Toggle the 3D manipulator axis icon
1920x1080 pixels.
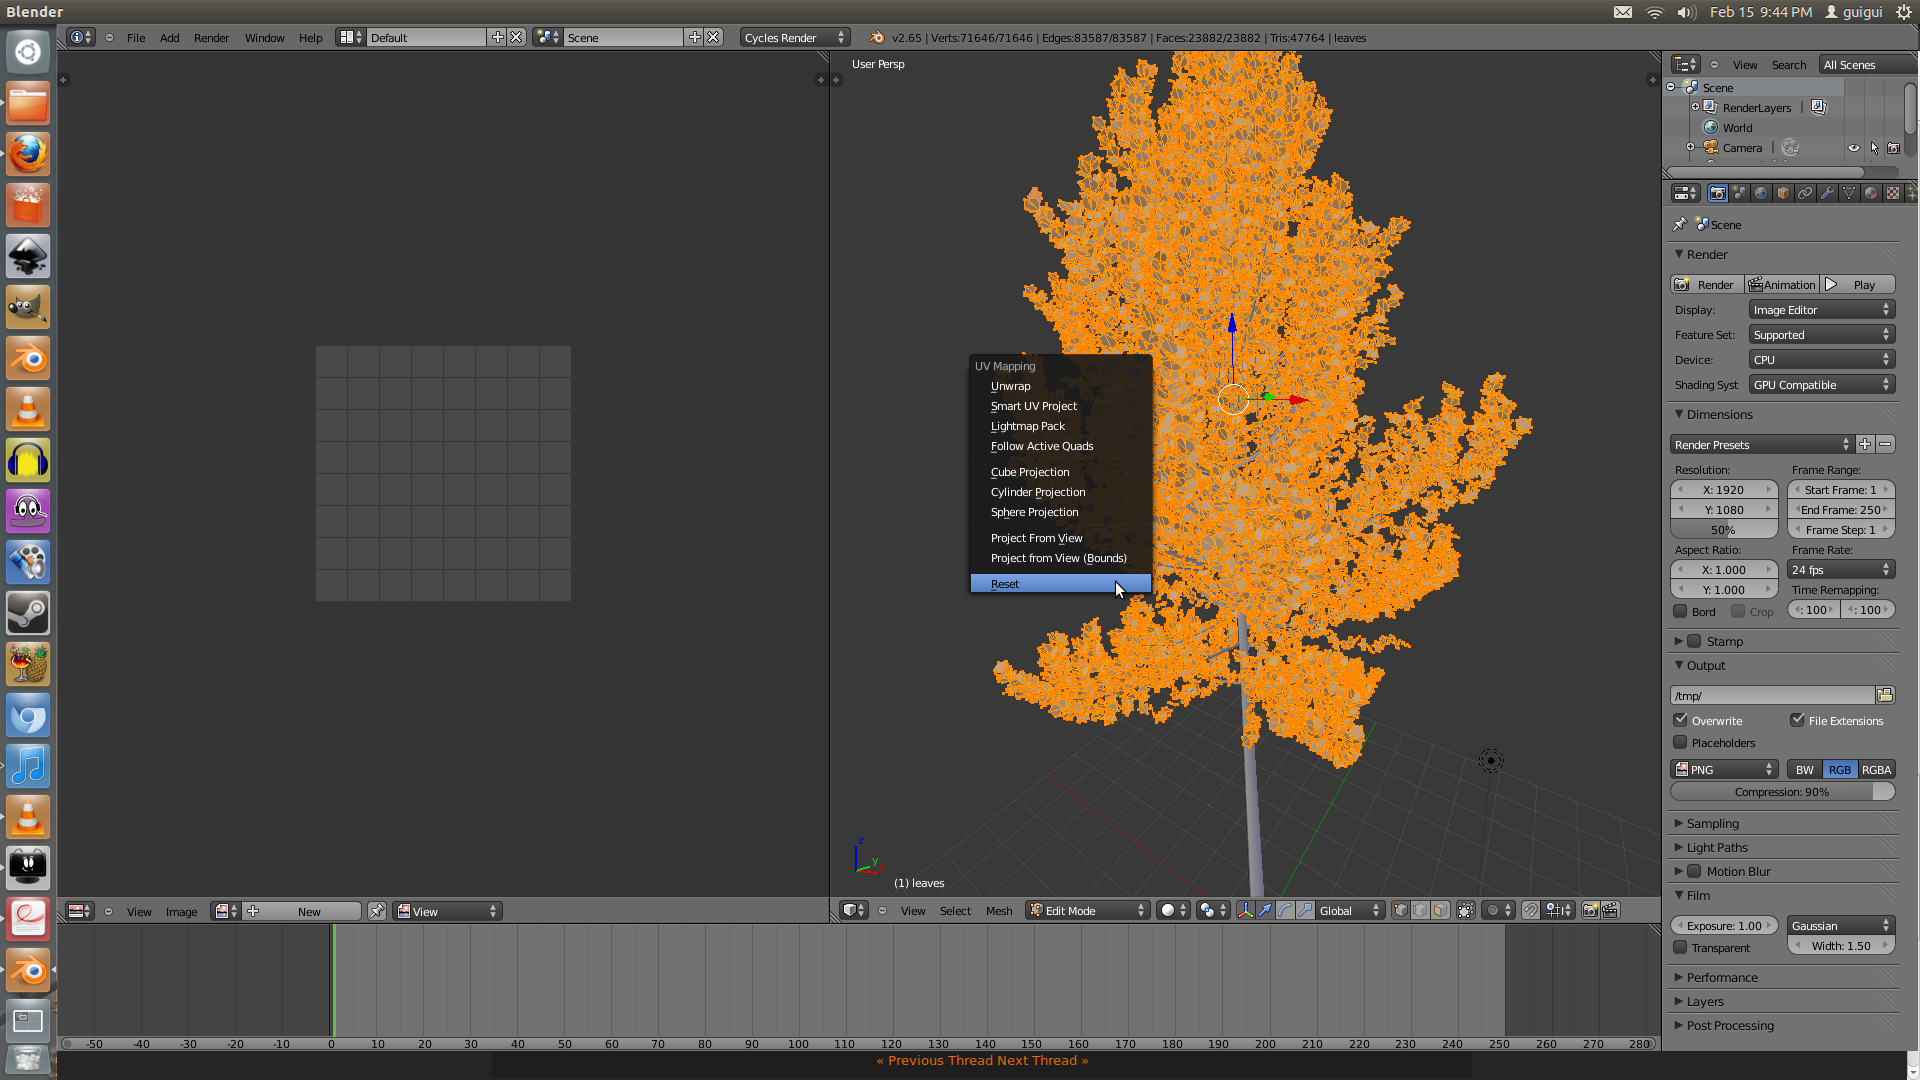pyautogui.click(x=1245, y=910)
